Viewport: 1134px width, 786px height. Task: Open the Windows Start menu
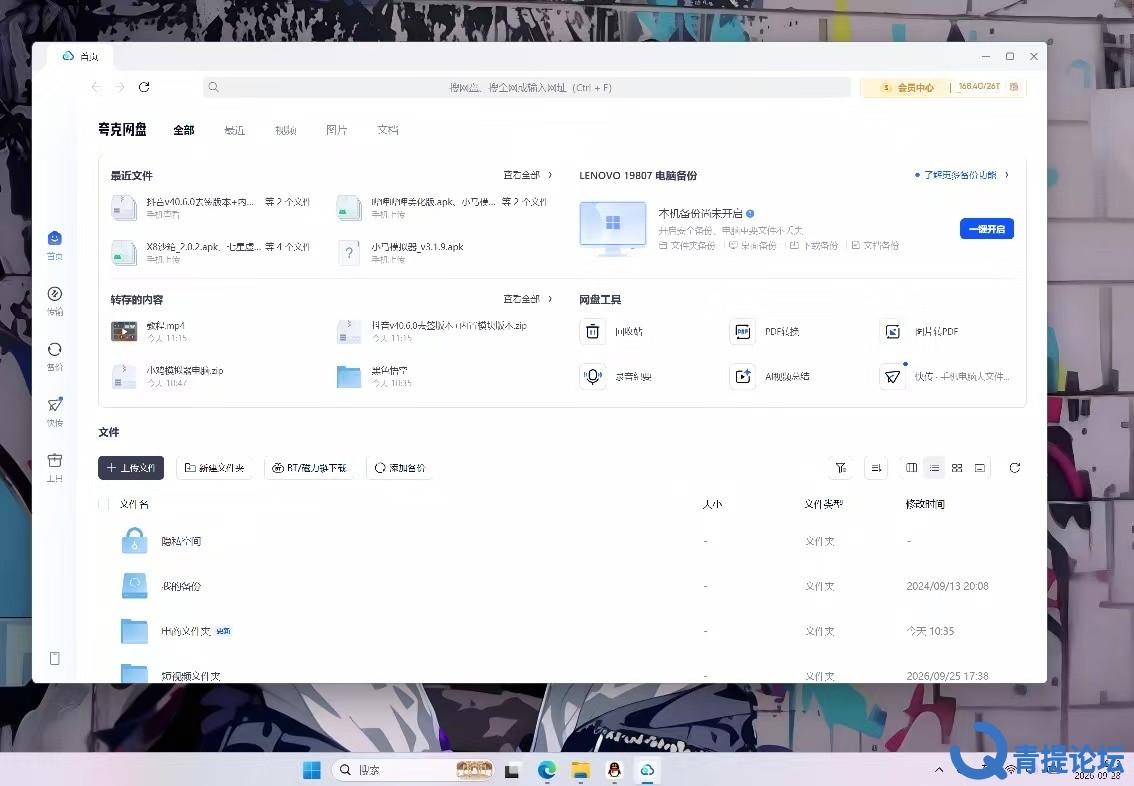[312, 770]
